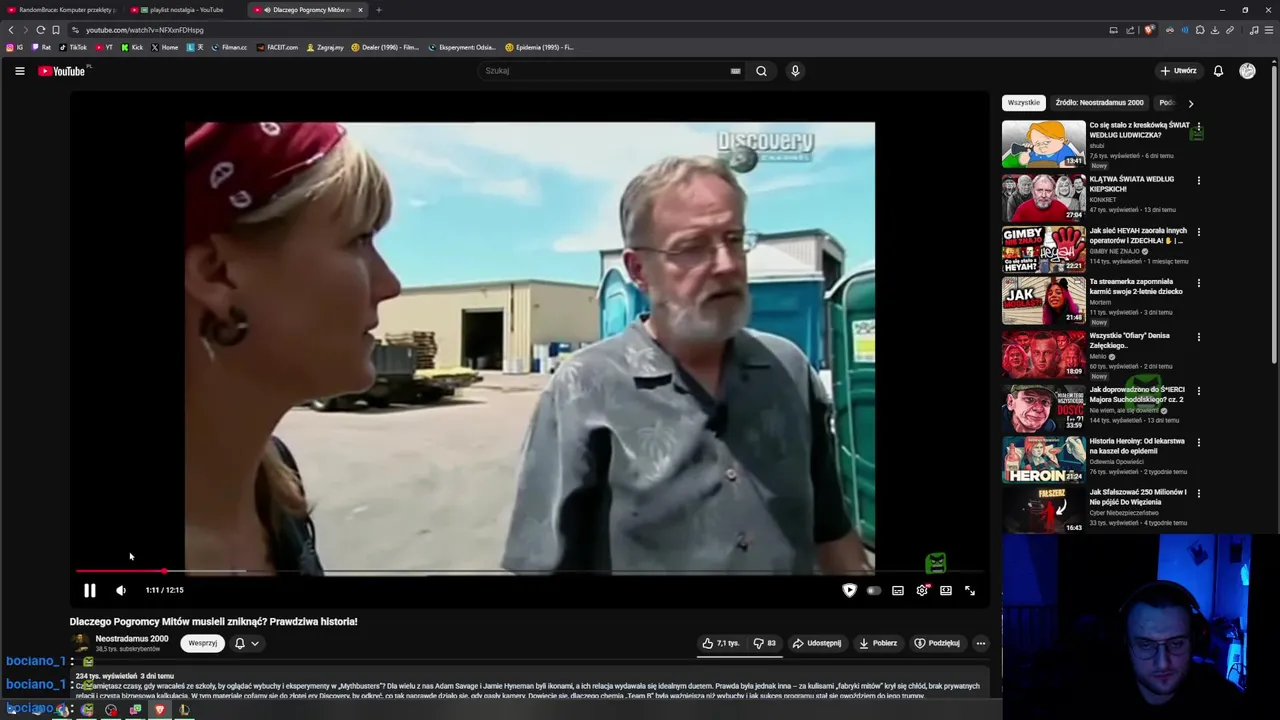1280x720 pixels.
Task: Click the search magnifier button
Action: coord(761,71)
